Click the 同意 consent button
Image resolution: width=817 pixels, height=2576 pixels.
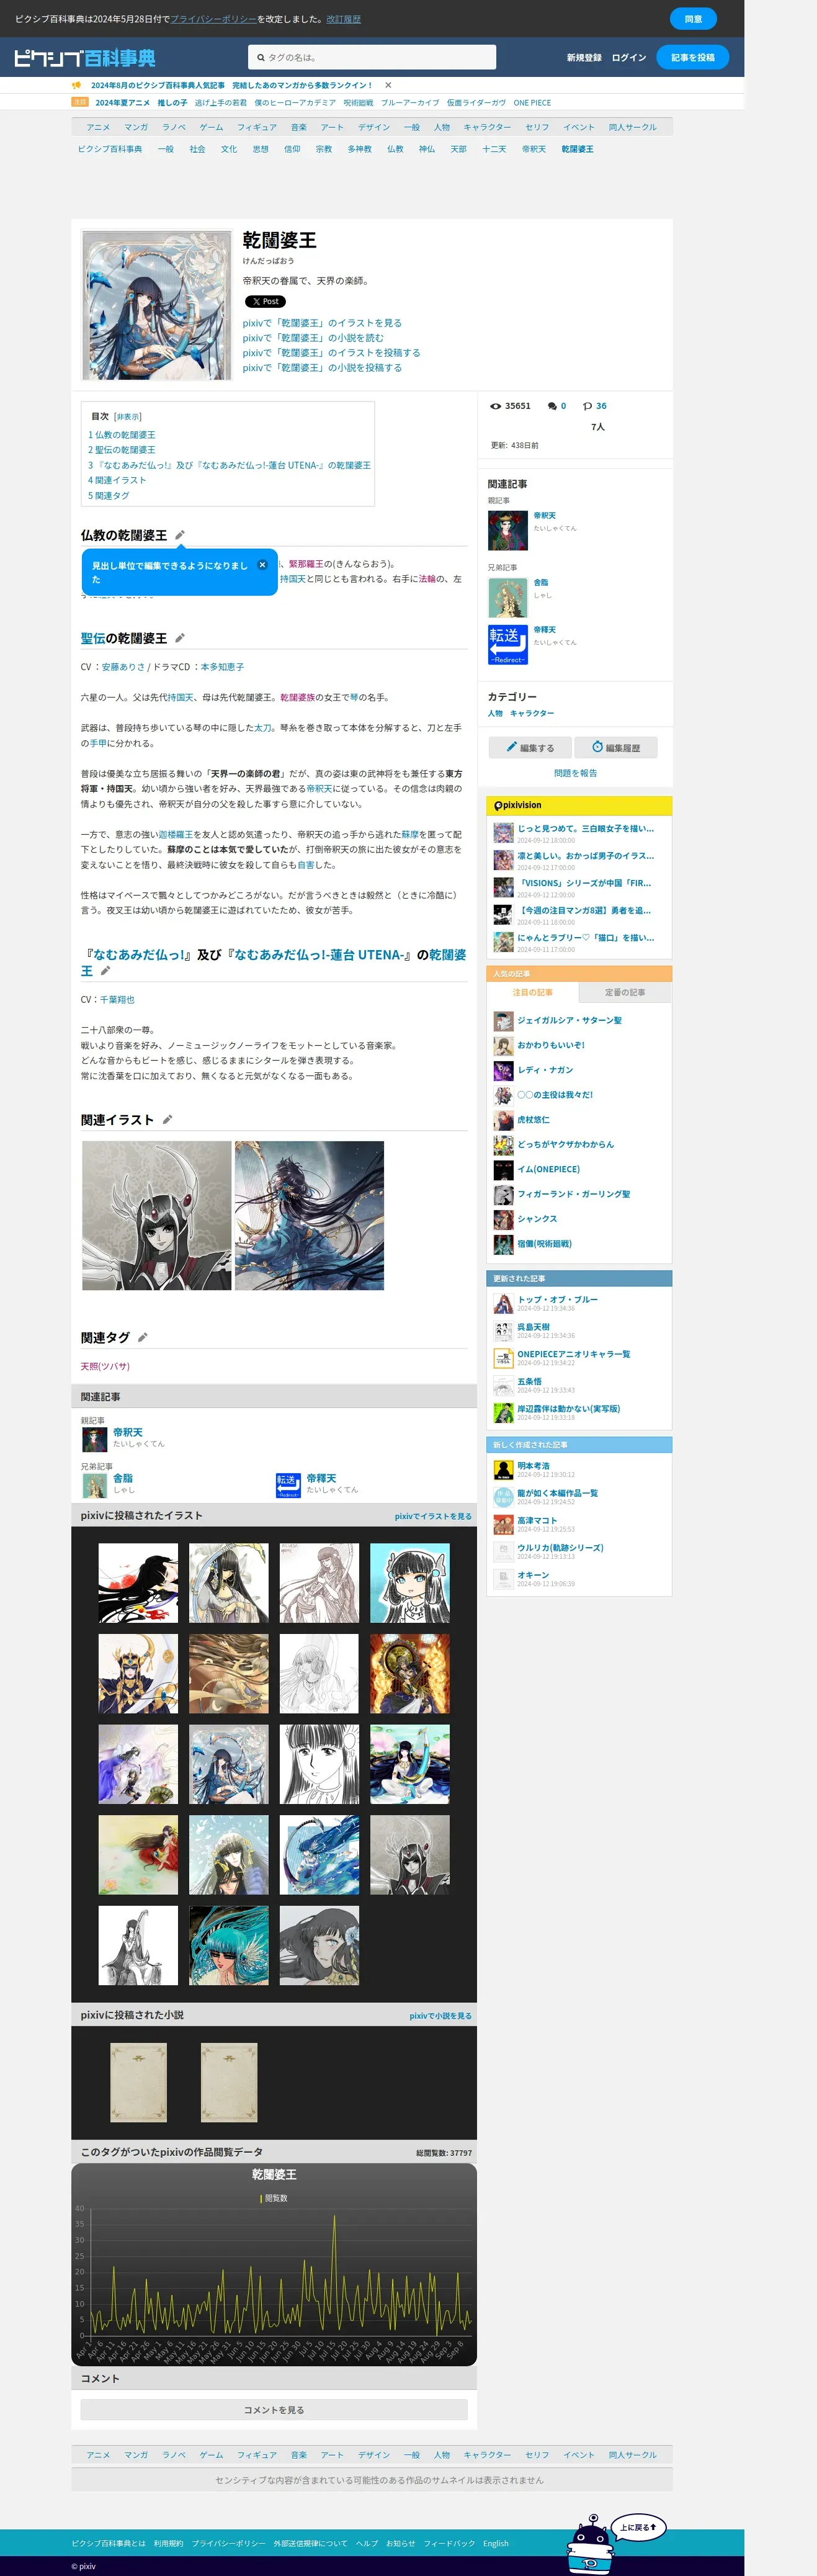pyautogui.click(x=693, y=19)
